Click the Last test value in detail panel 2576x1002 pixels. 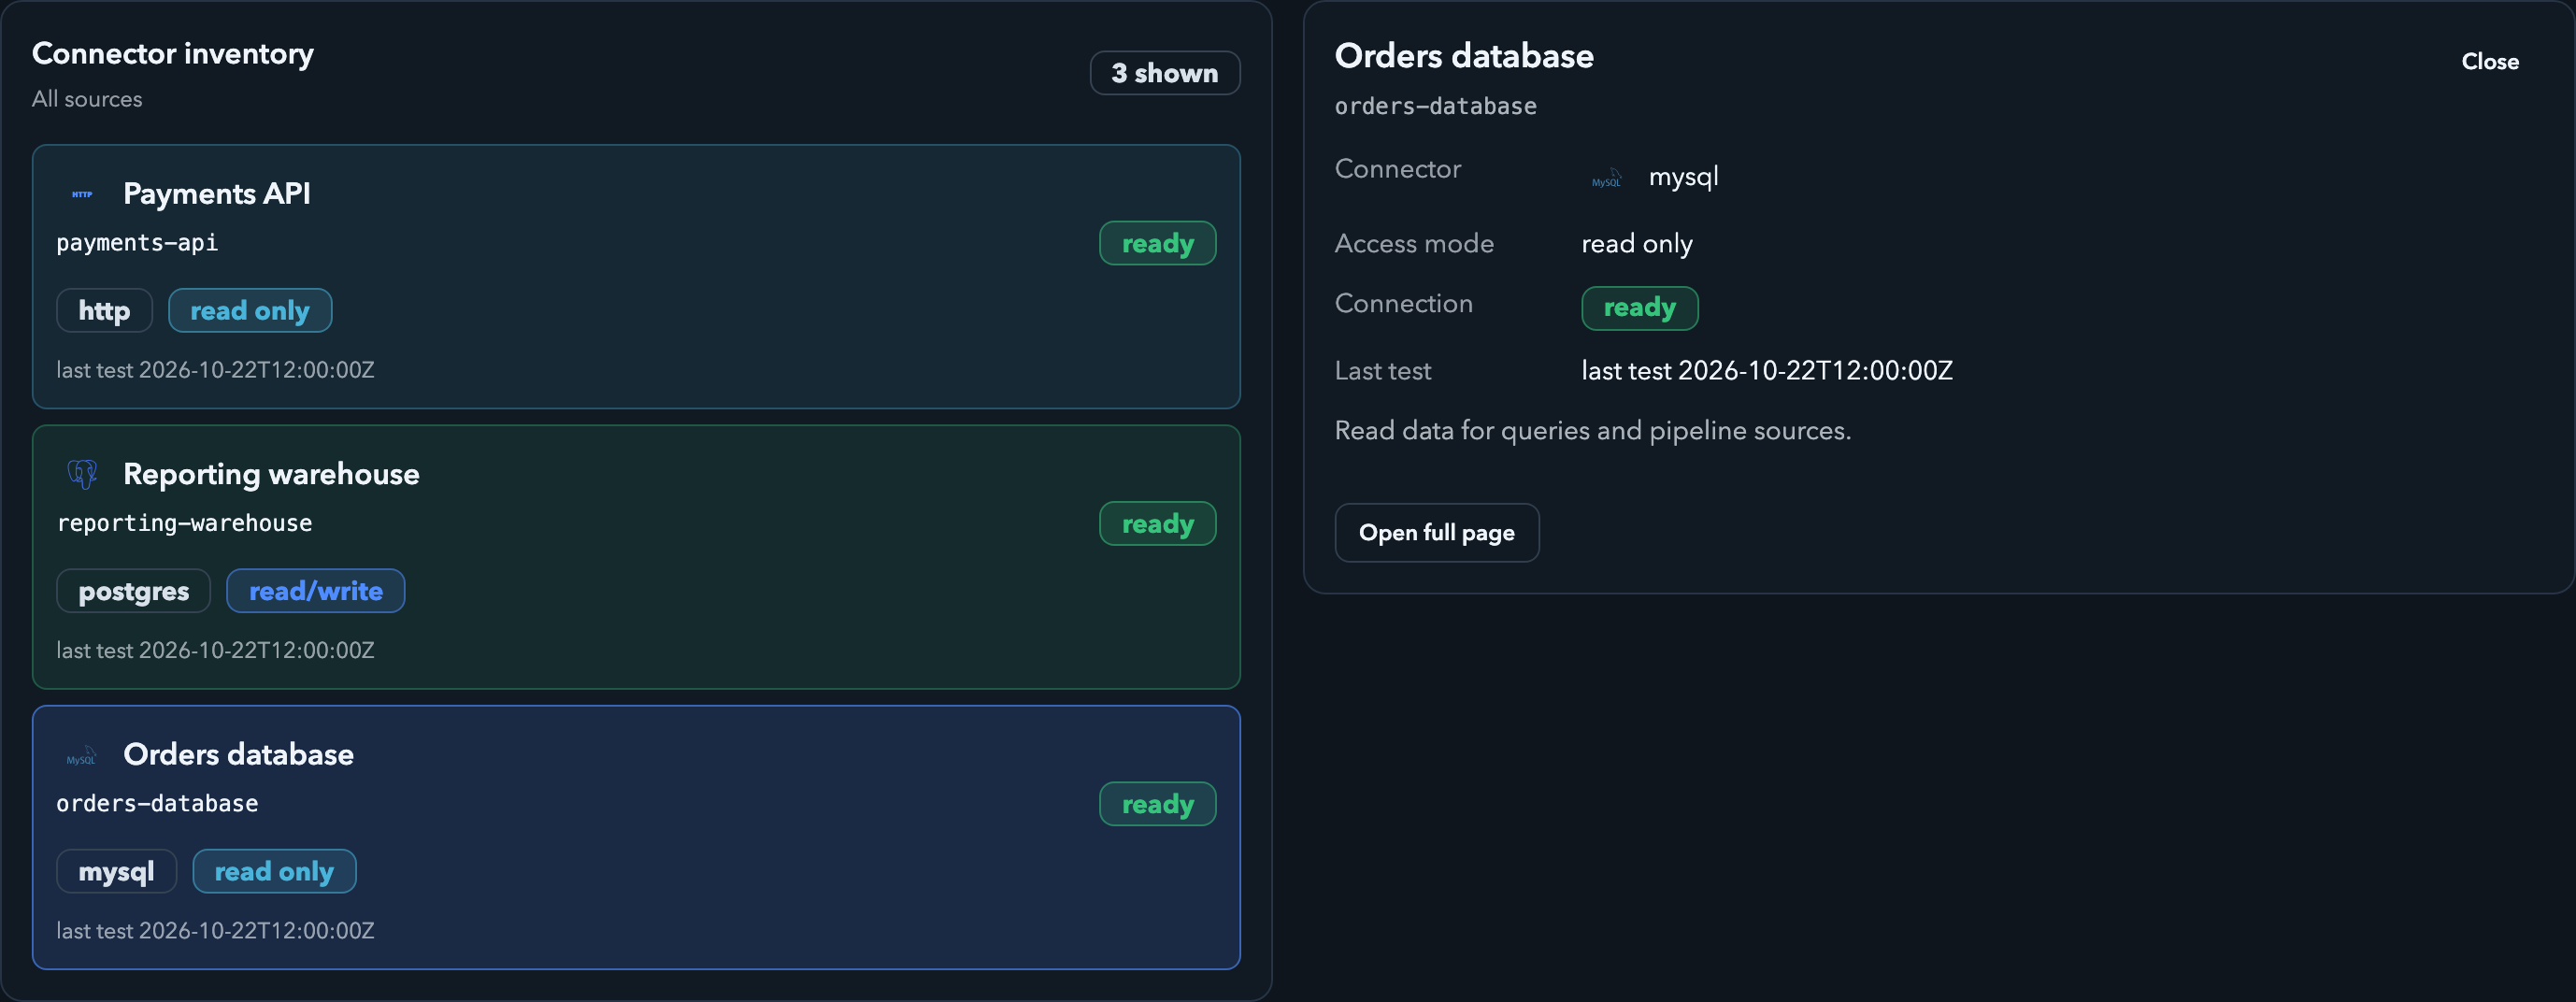click(x=1767, y=371)
